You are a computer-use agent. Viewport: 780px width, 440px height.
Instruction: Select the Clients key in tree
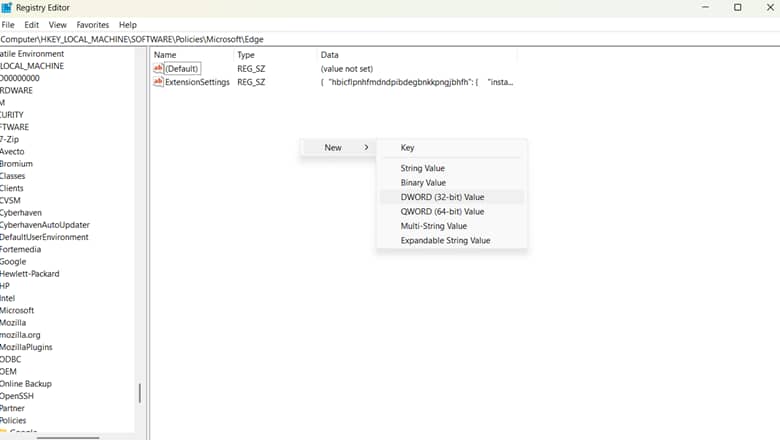point(11,188)
